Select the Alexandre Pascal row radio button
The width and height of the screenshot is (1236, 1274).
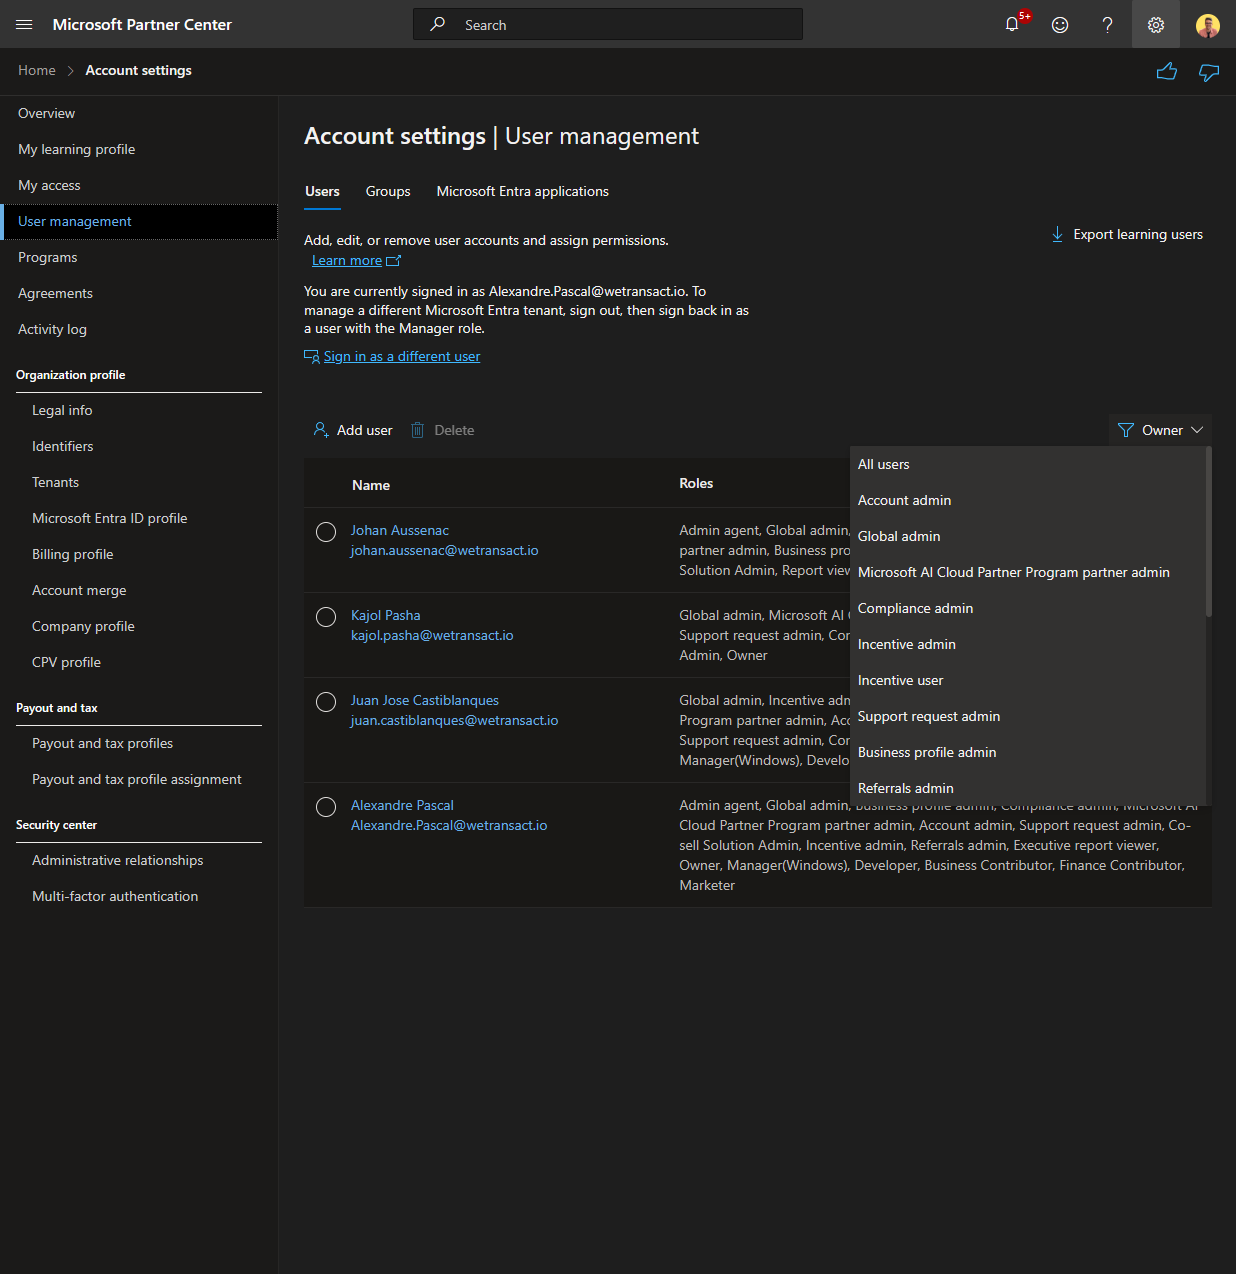coord(326,807)
